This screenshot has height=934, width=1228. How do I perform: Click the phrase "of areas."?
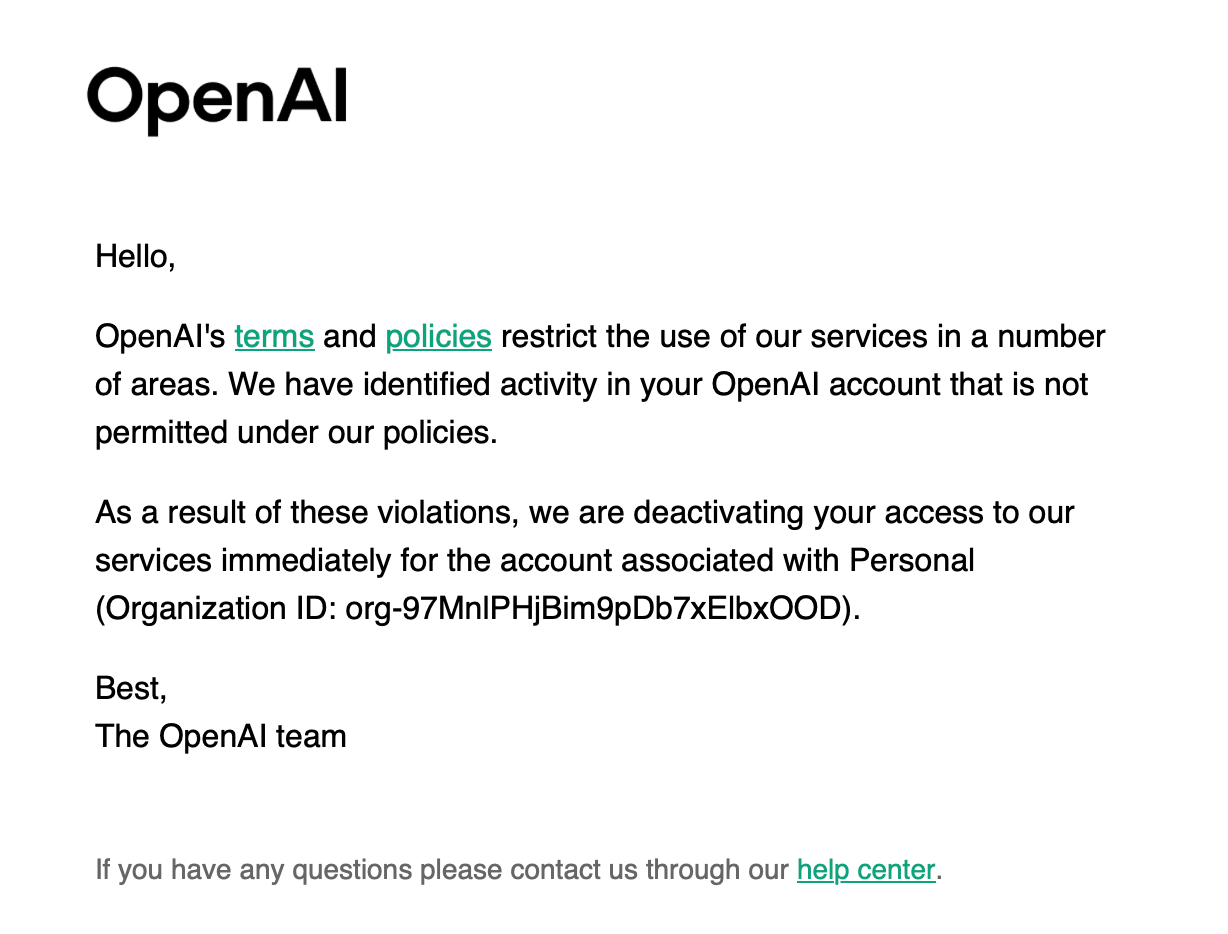[157, 385]
